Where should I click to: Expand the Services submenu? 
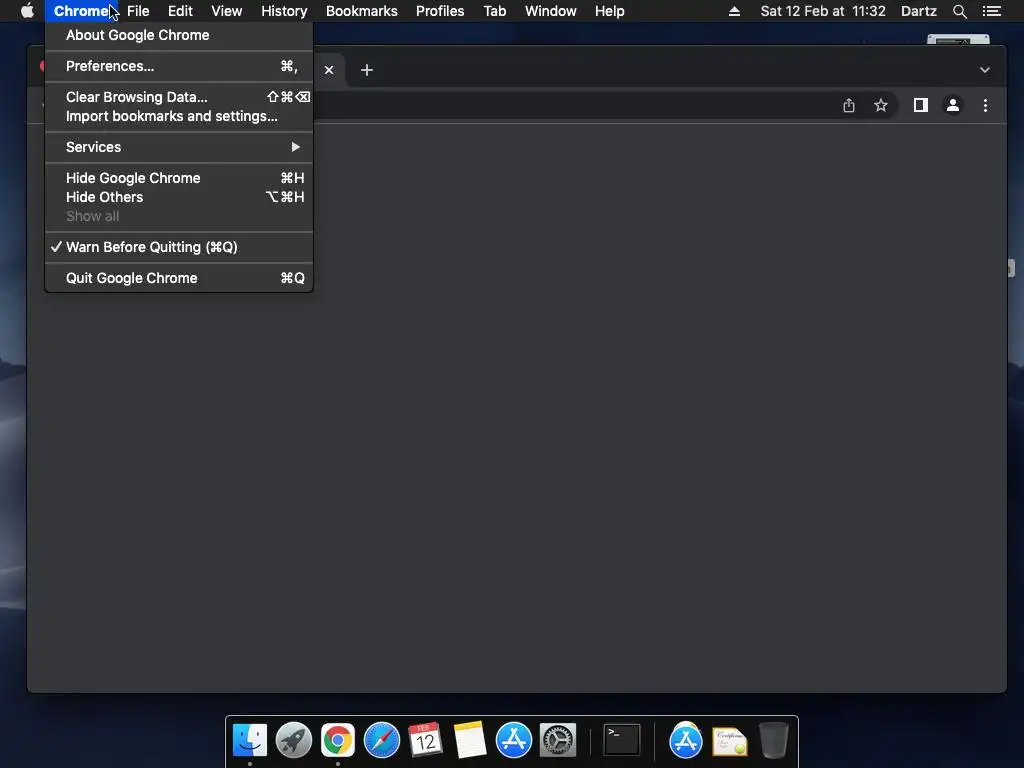179,147
